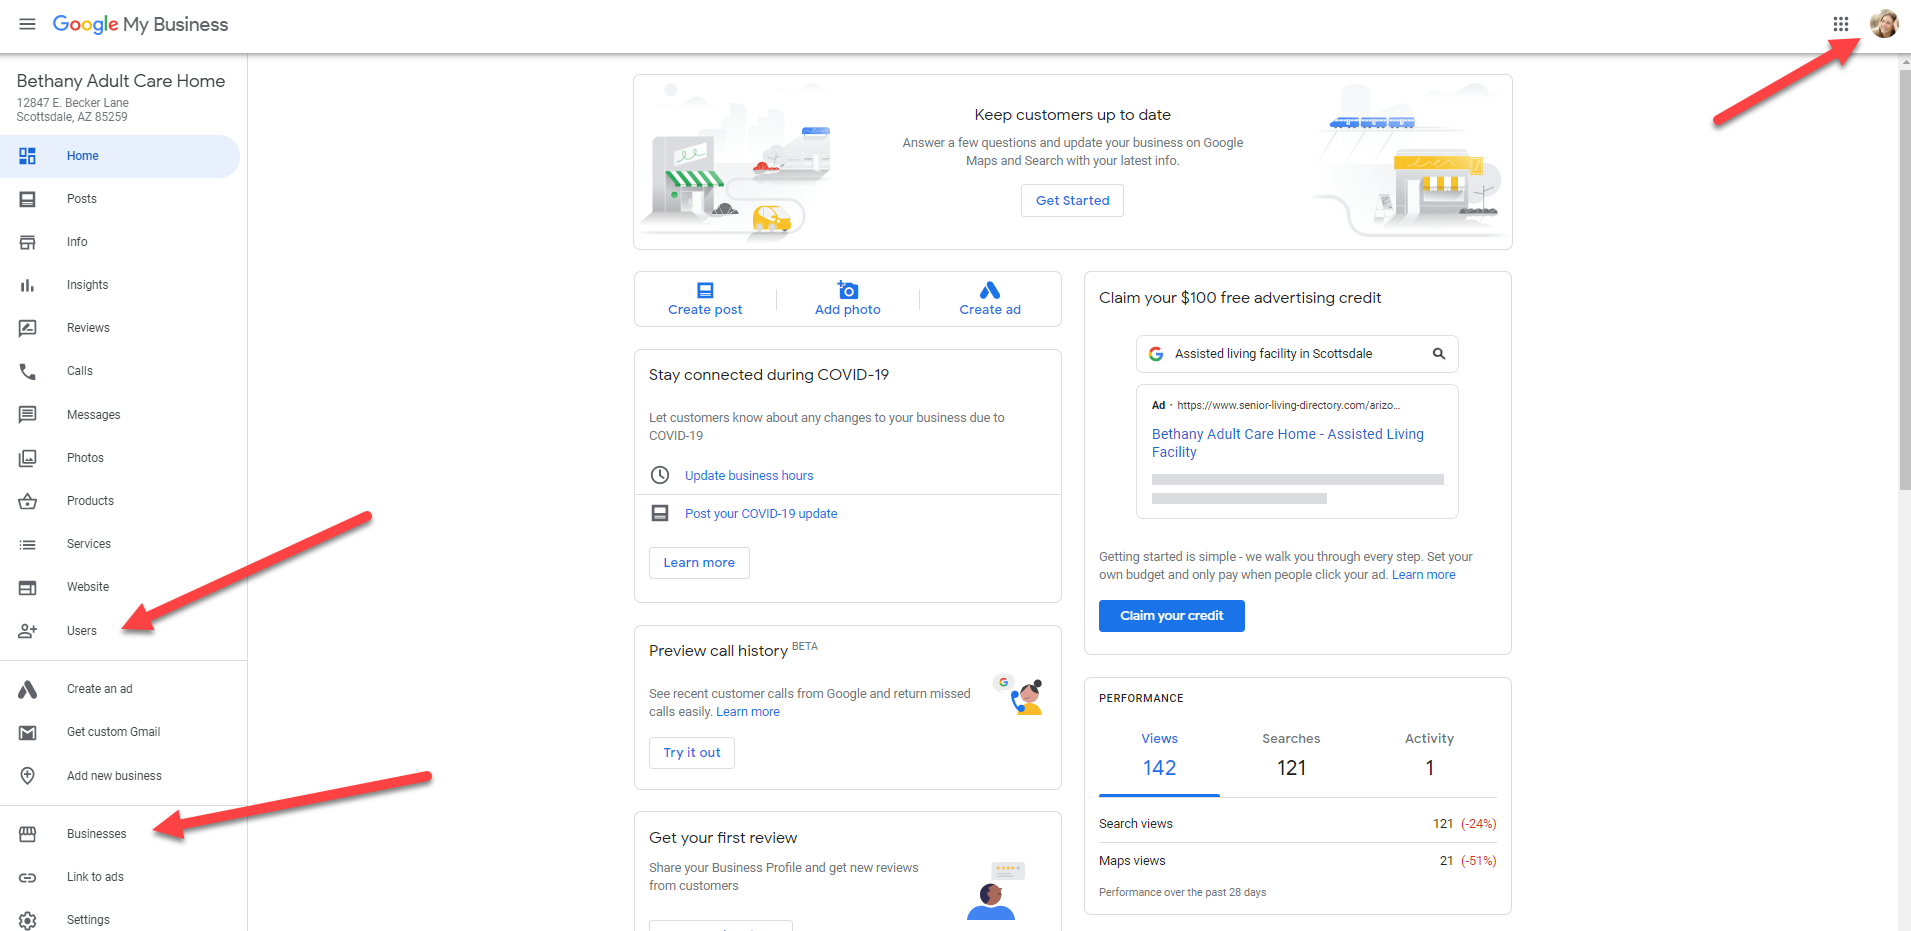
Task: Click the Search views row
Action: [x=1297, y=824]
